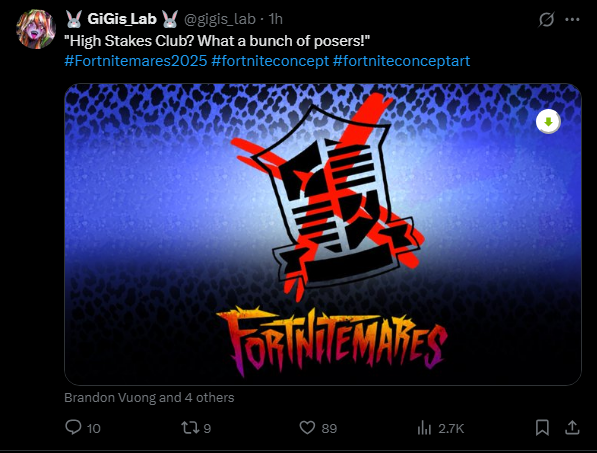597x453 pixels.
Task: Click the 89 likes count
Action: (x=329, y=428)
